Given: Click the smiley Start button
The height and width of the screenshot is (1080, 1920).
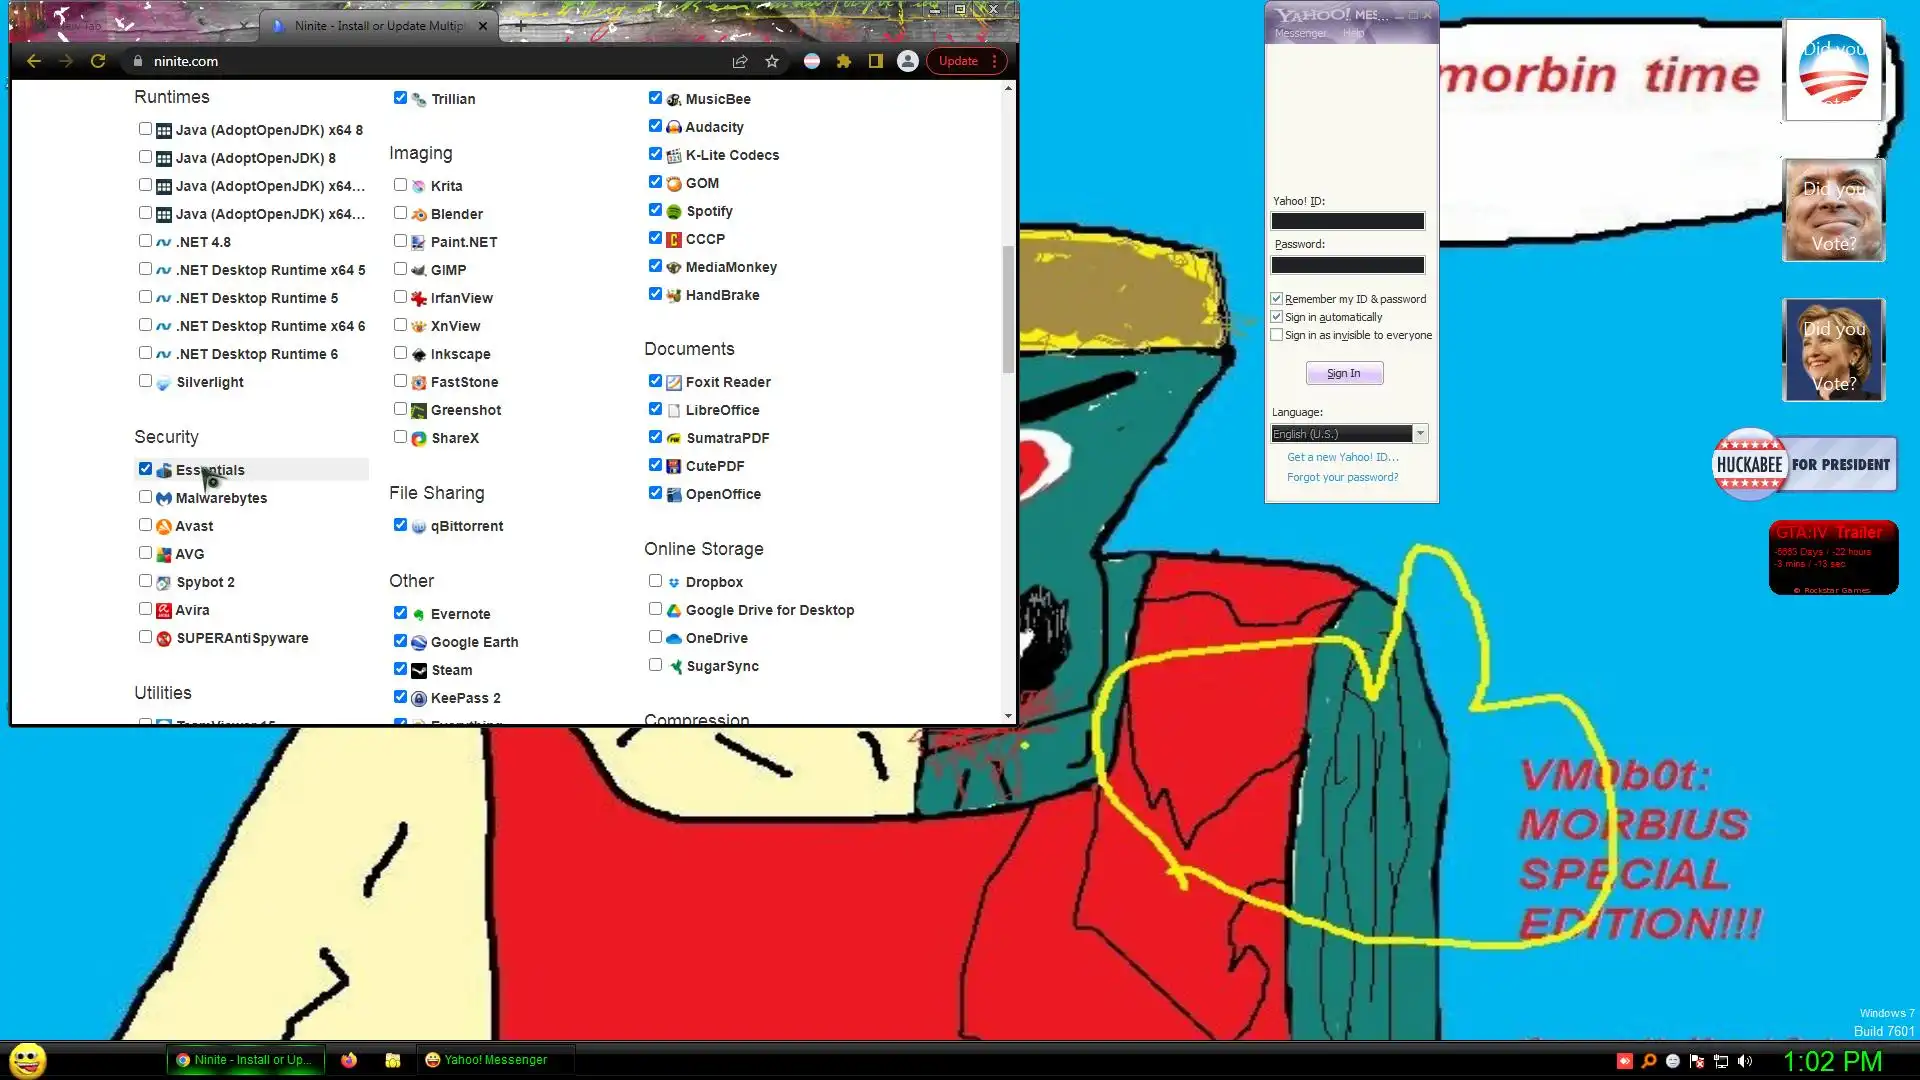Looking at the screenshot, I should 28,1059.
